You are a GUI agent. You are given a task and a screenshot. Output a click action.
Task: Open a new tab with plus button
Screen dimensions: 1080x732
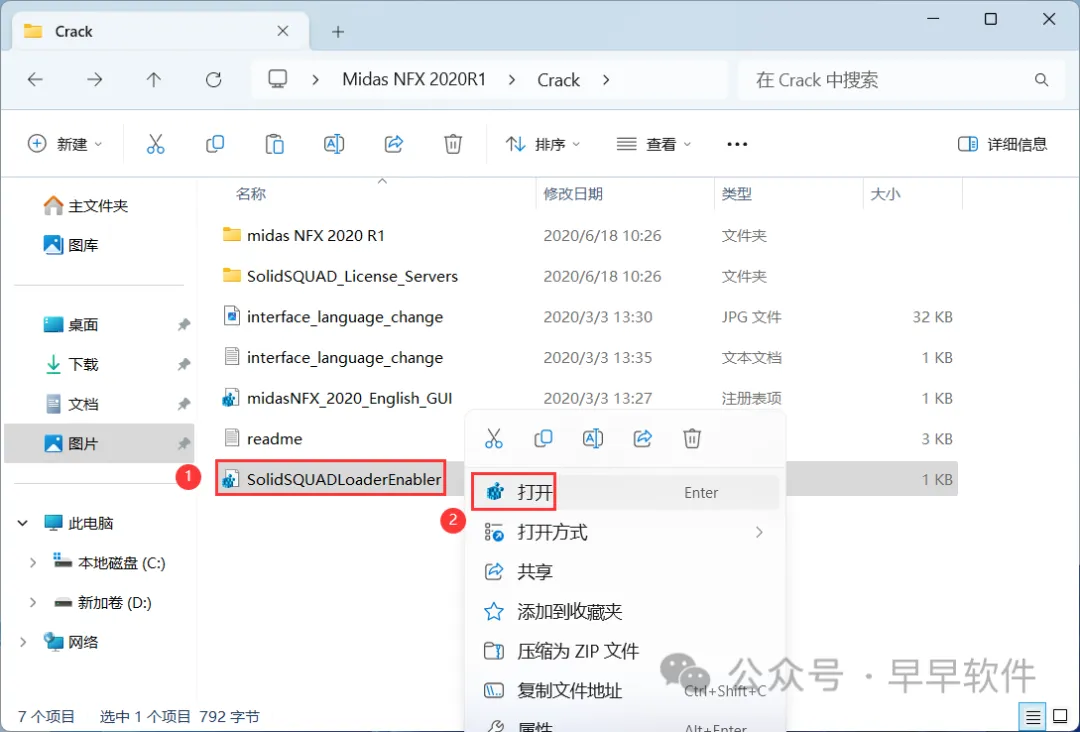[338, 32]
